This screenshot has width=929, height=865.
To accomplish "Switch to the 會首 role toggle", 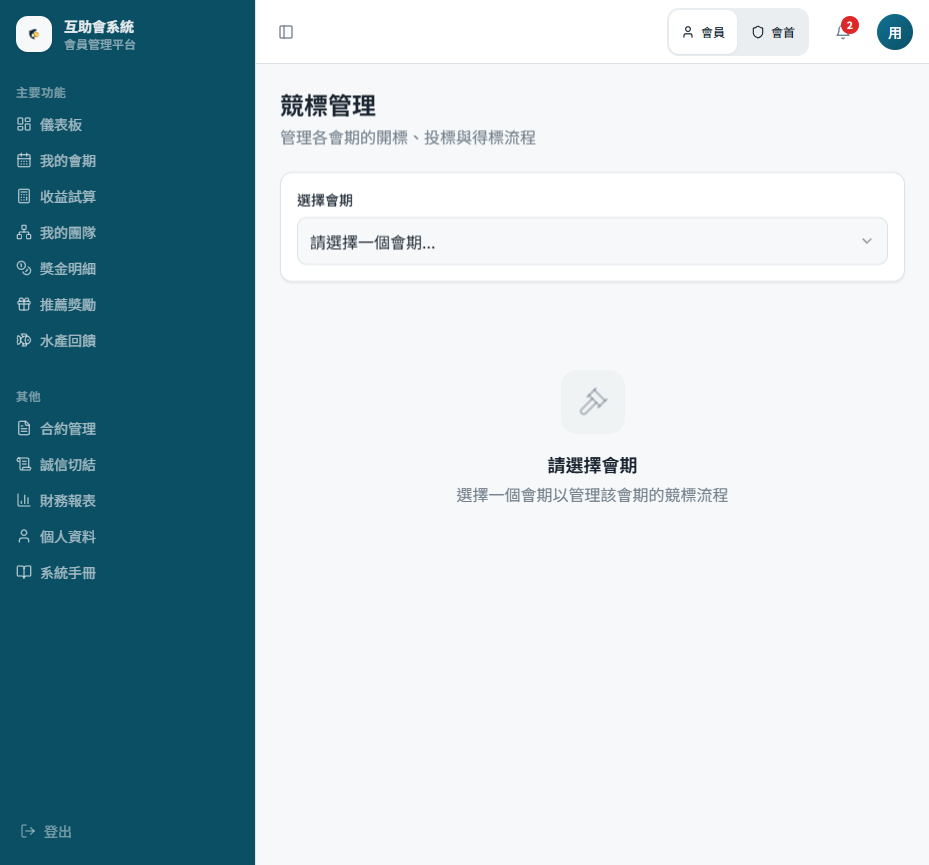I will pyautogui.click(x=773, y=32).
